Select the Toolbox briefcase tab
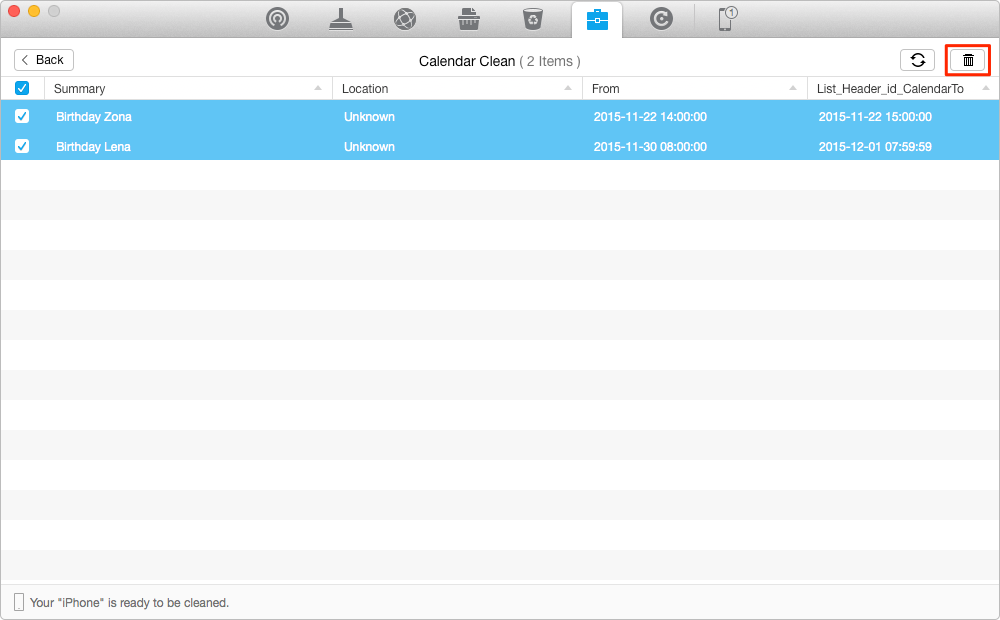The height and width of the screenshot is (620, 1000). pos(597,20)
